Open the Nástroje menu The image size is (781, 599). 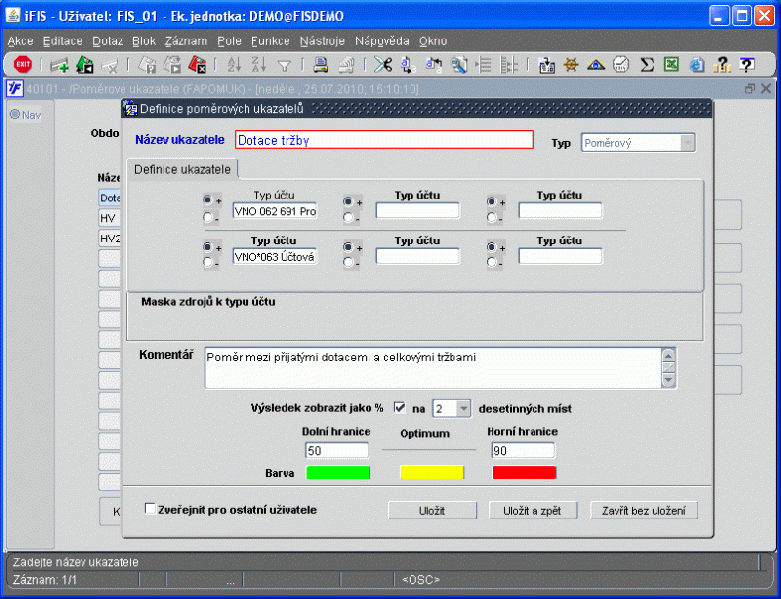pyautogui.click(x=322, y=41)
